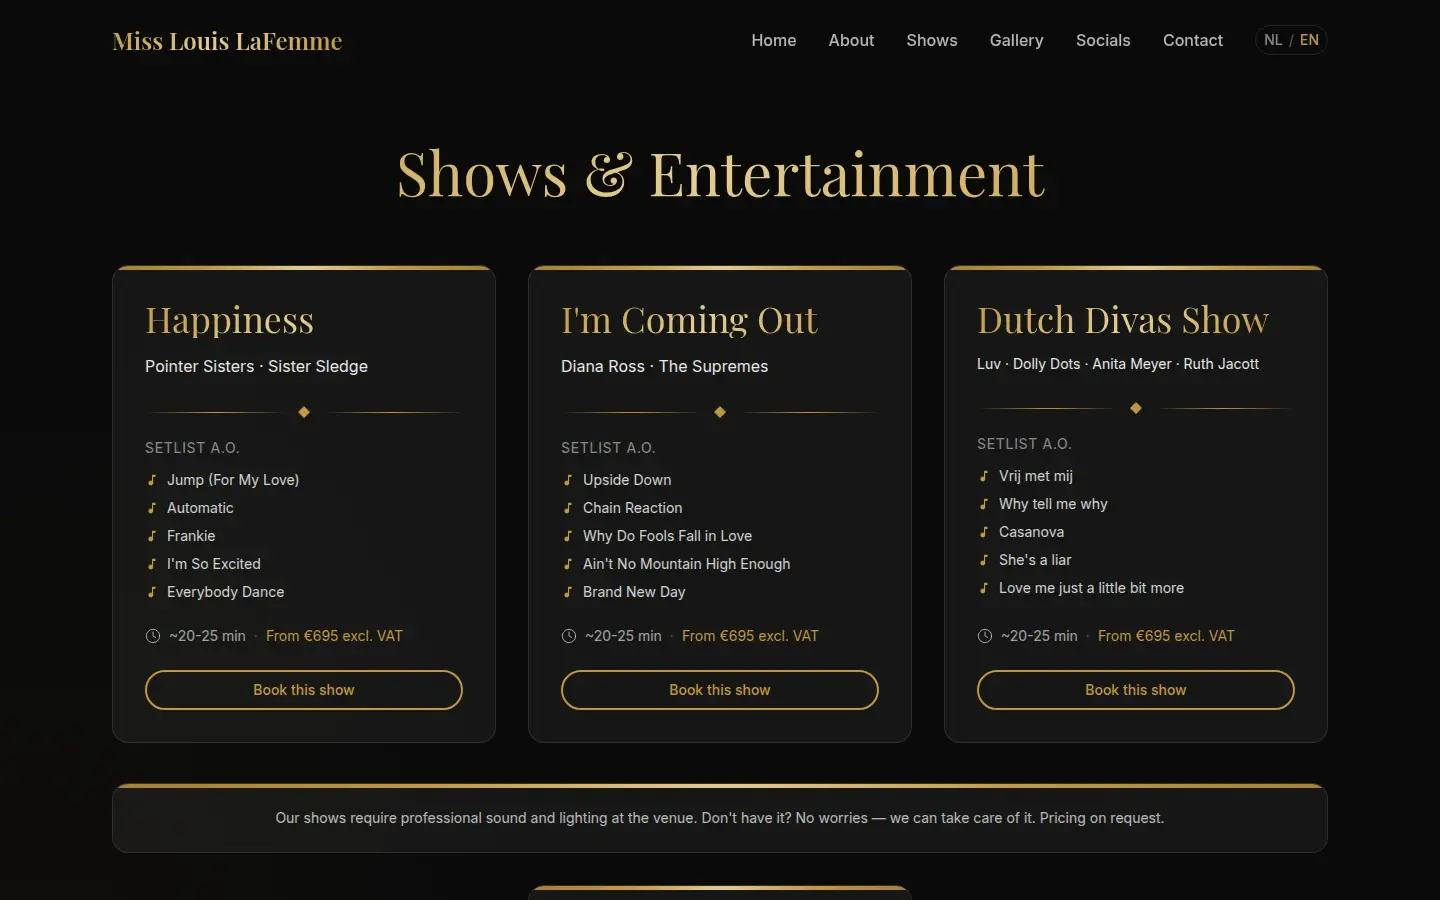Click the clock icon in Dutch Divas Show card
Image resolution: width=1440 pixels, height=900 pixels.
click(985, 636)
